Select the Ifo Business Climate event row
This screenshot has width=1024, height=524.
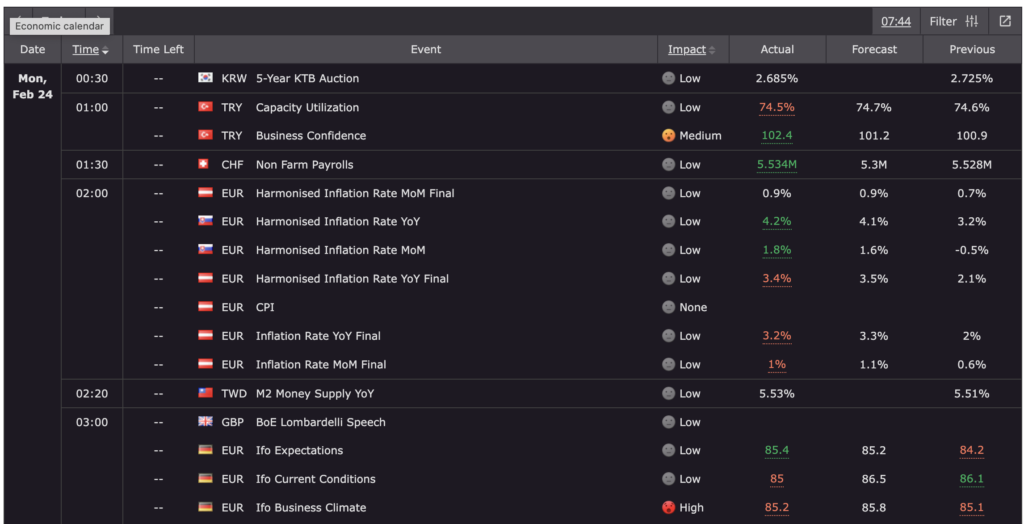[310, 508]
